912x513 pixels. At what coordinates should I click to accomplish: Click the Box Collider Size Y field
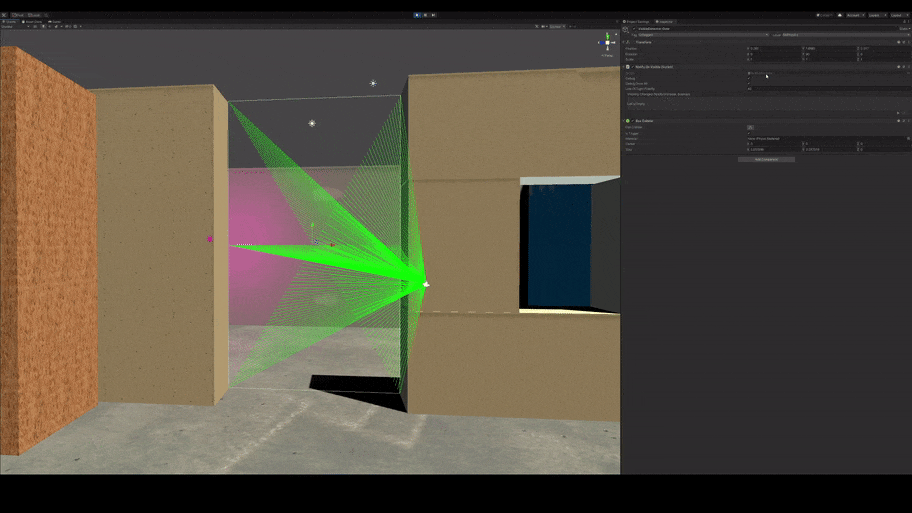tap(830, 149)
